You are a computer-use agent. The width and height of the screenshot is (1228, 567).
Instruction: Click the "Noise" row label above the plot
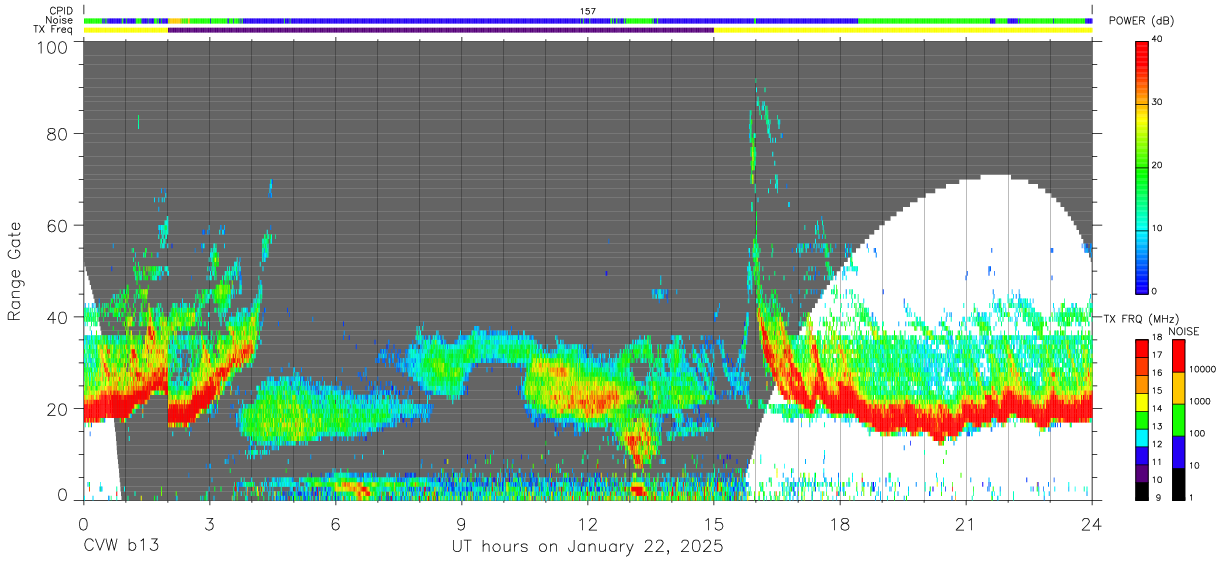tap(60, 20)
